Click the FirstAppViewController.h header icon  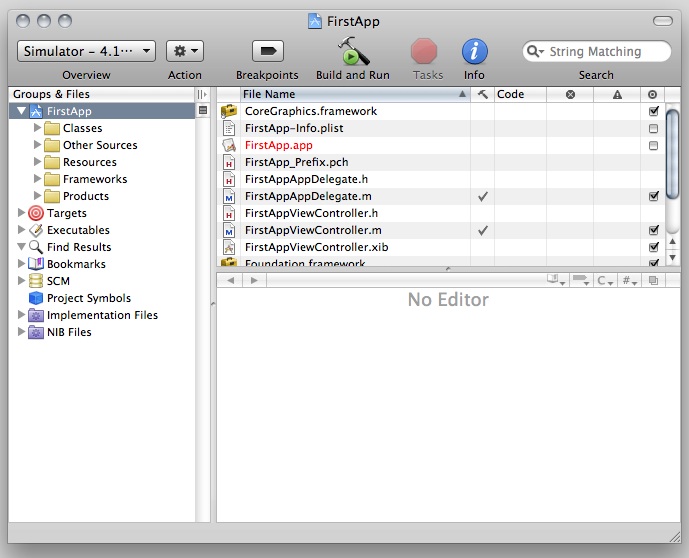pyautogui.click(x=229, y=214)
